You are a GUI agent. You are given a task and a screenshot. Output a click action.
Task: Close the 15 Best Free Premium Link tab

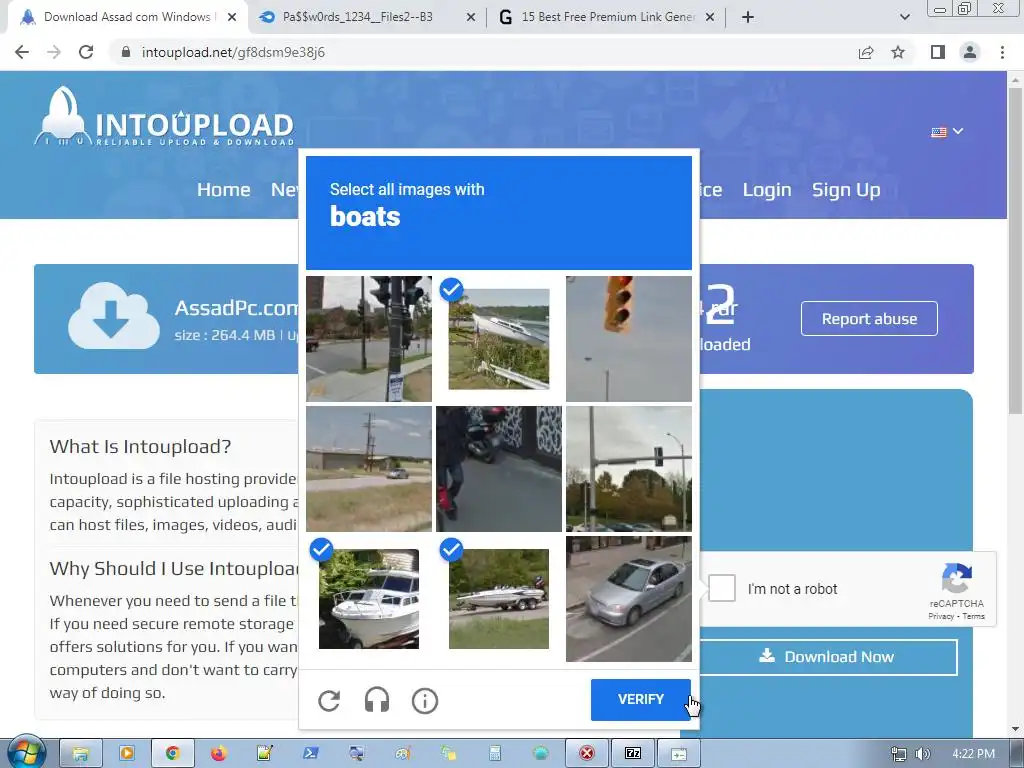click(710, 18)
